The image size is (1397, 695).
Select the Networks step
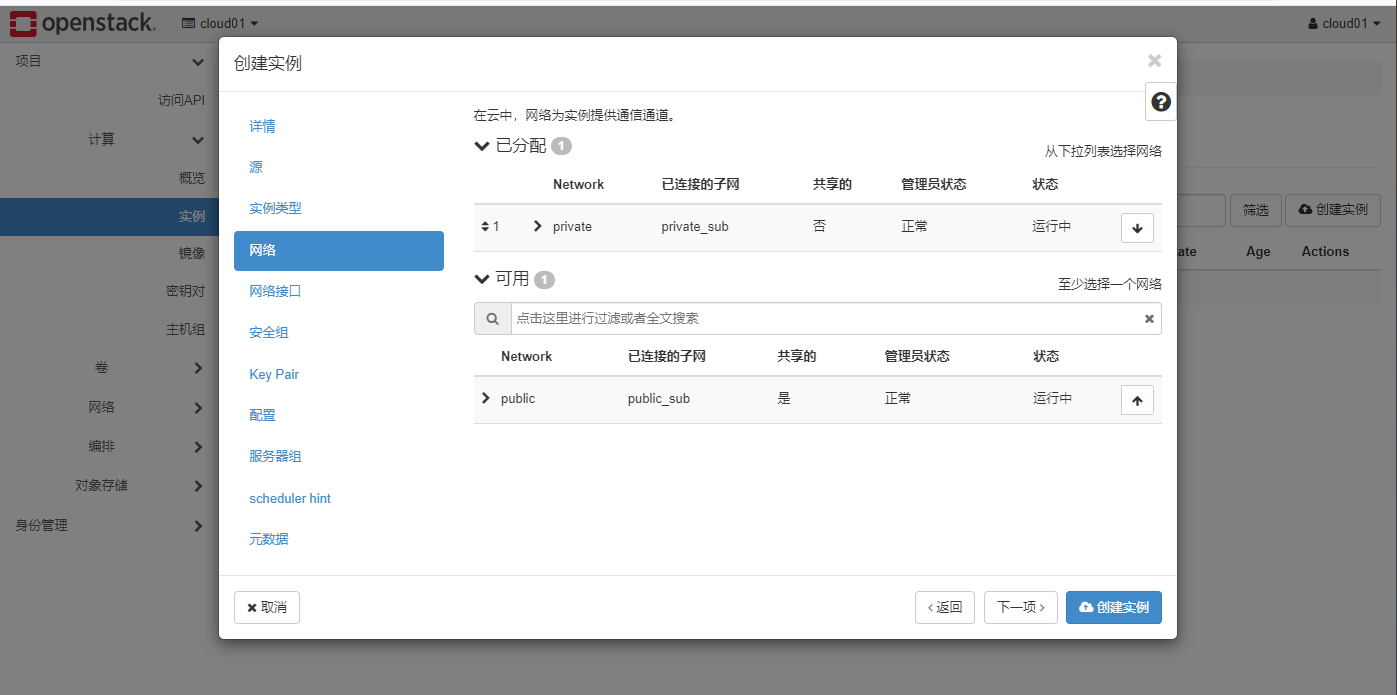point(339,250)
